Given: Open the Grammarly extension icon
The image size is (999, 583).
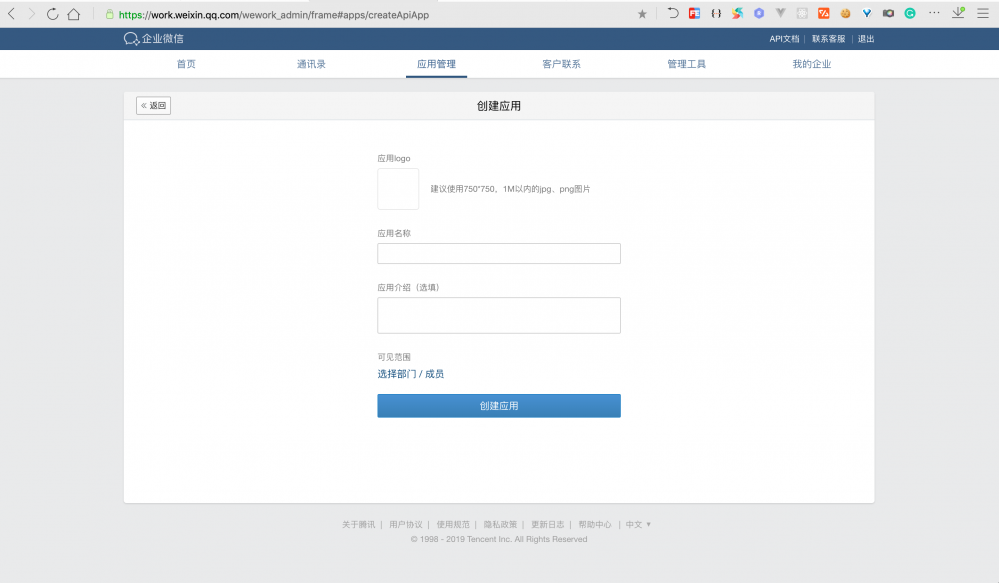Looking at the screenshot, I should (910, 13).
